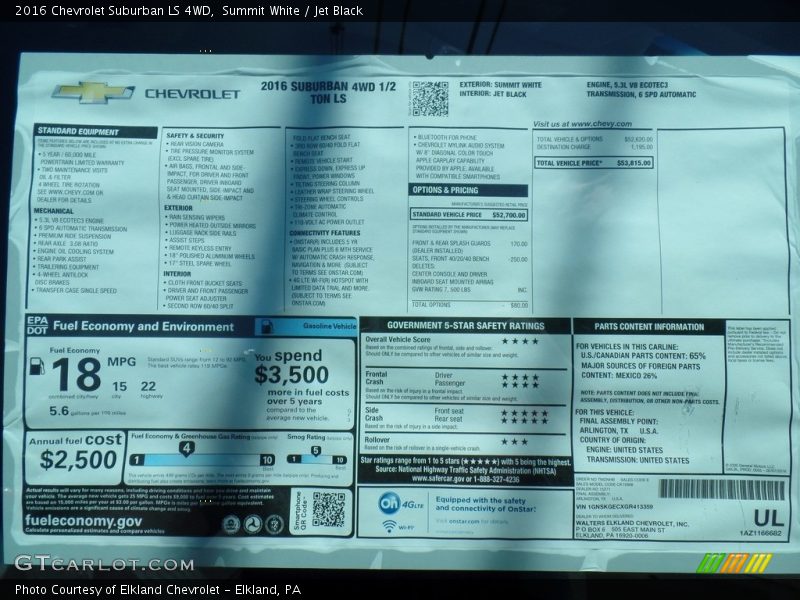Screen dimensions: 800x600
Task: Click the DESTINATION CHARGE line
Action: pos(594,147)
